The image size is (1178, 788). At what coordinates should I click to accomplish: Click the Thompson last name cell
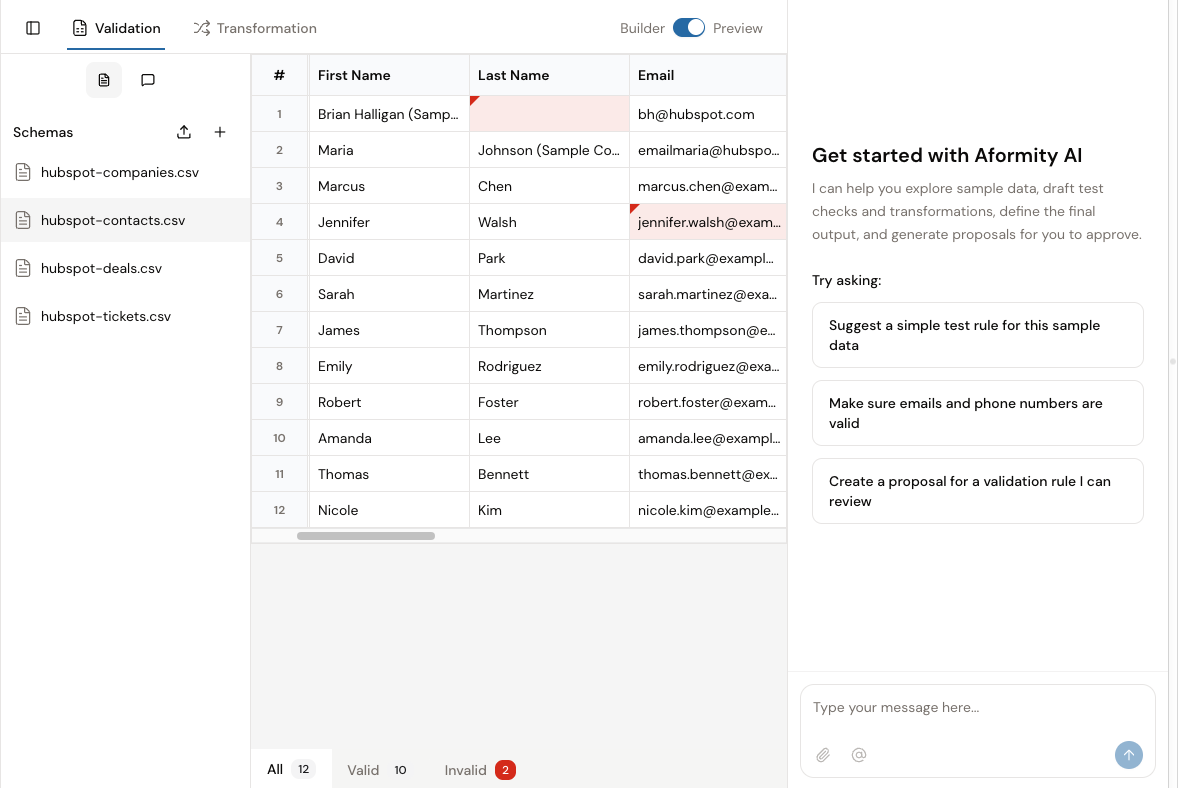(548, 331)
